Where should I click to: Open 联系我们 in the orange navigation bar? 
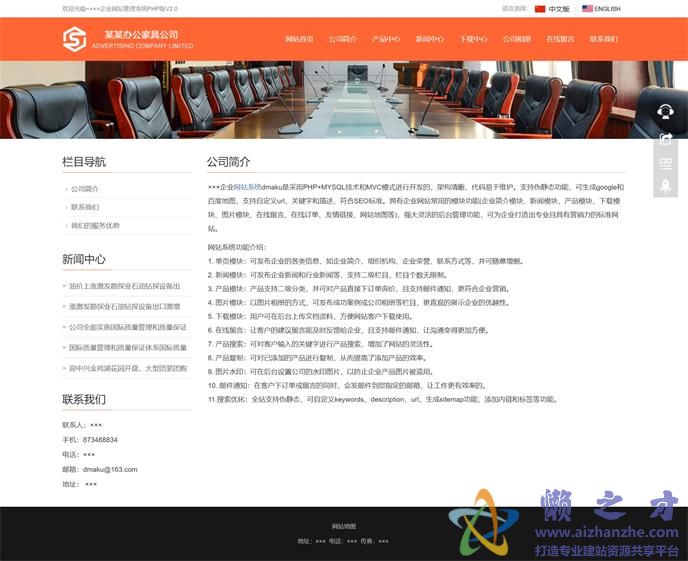[x=603, y=39]
